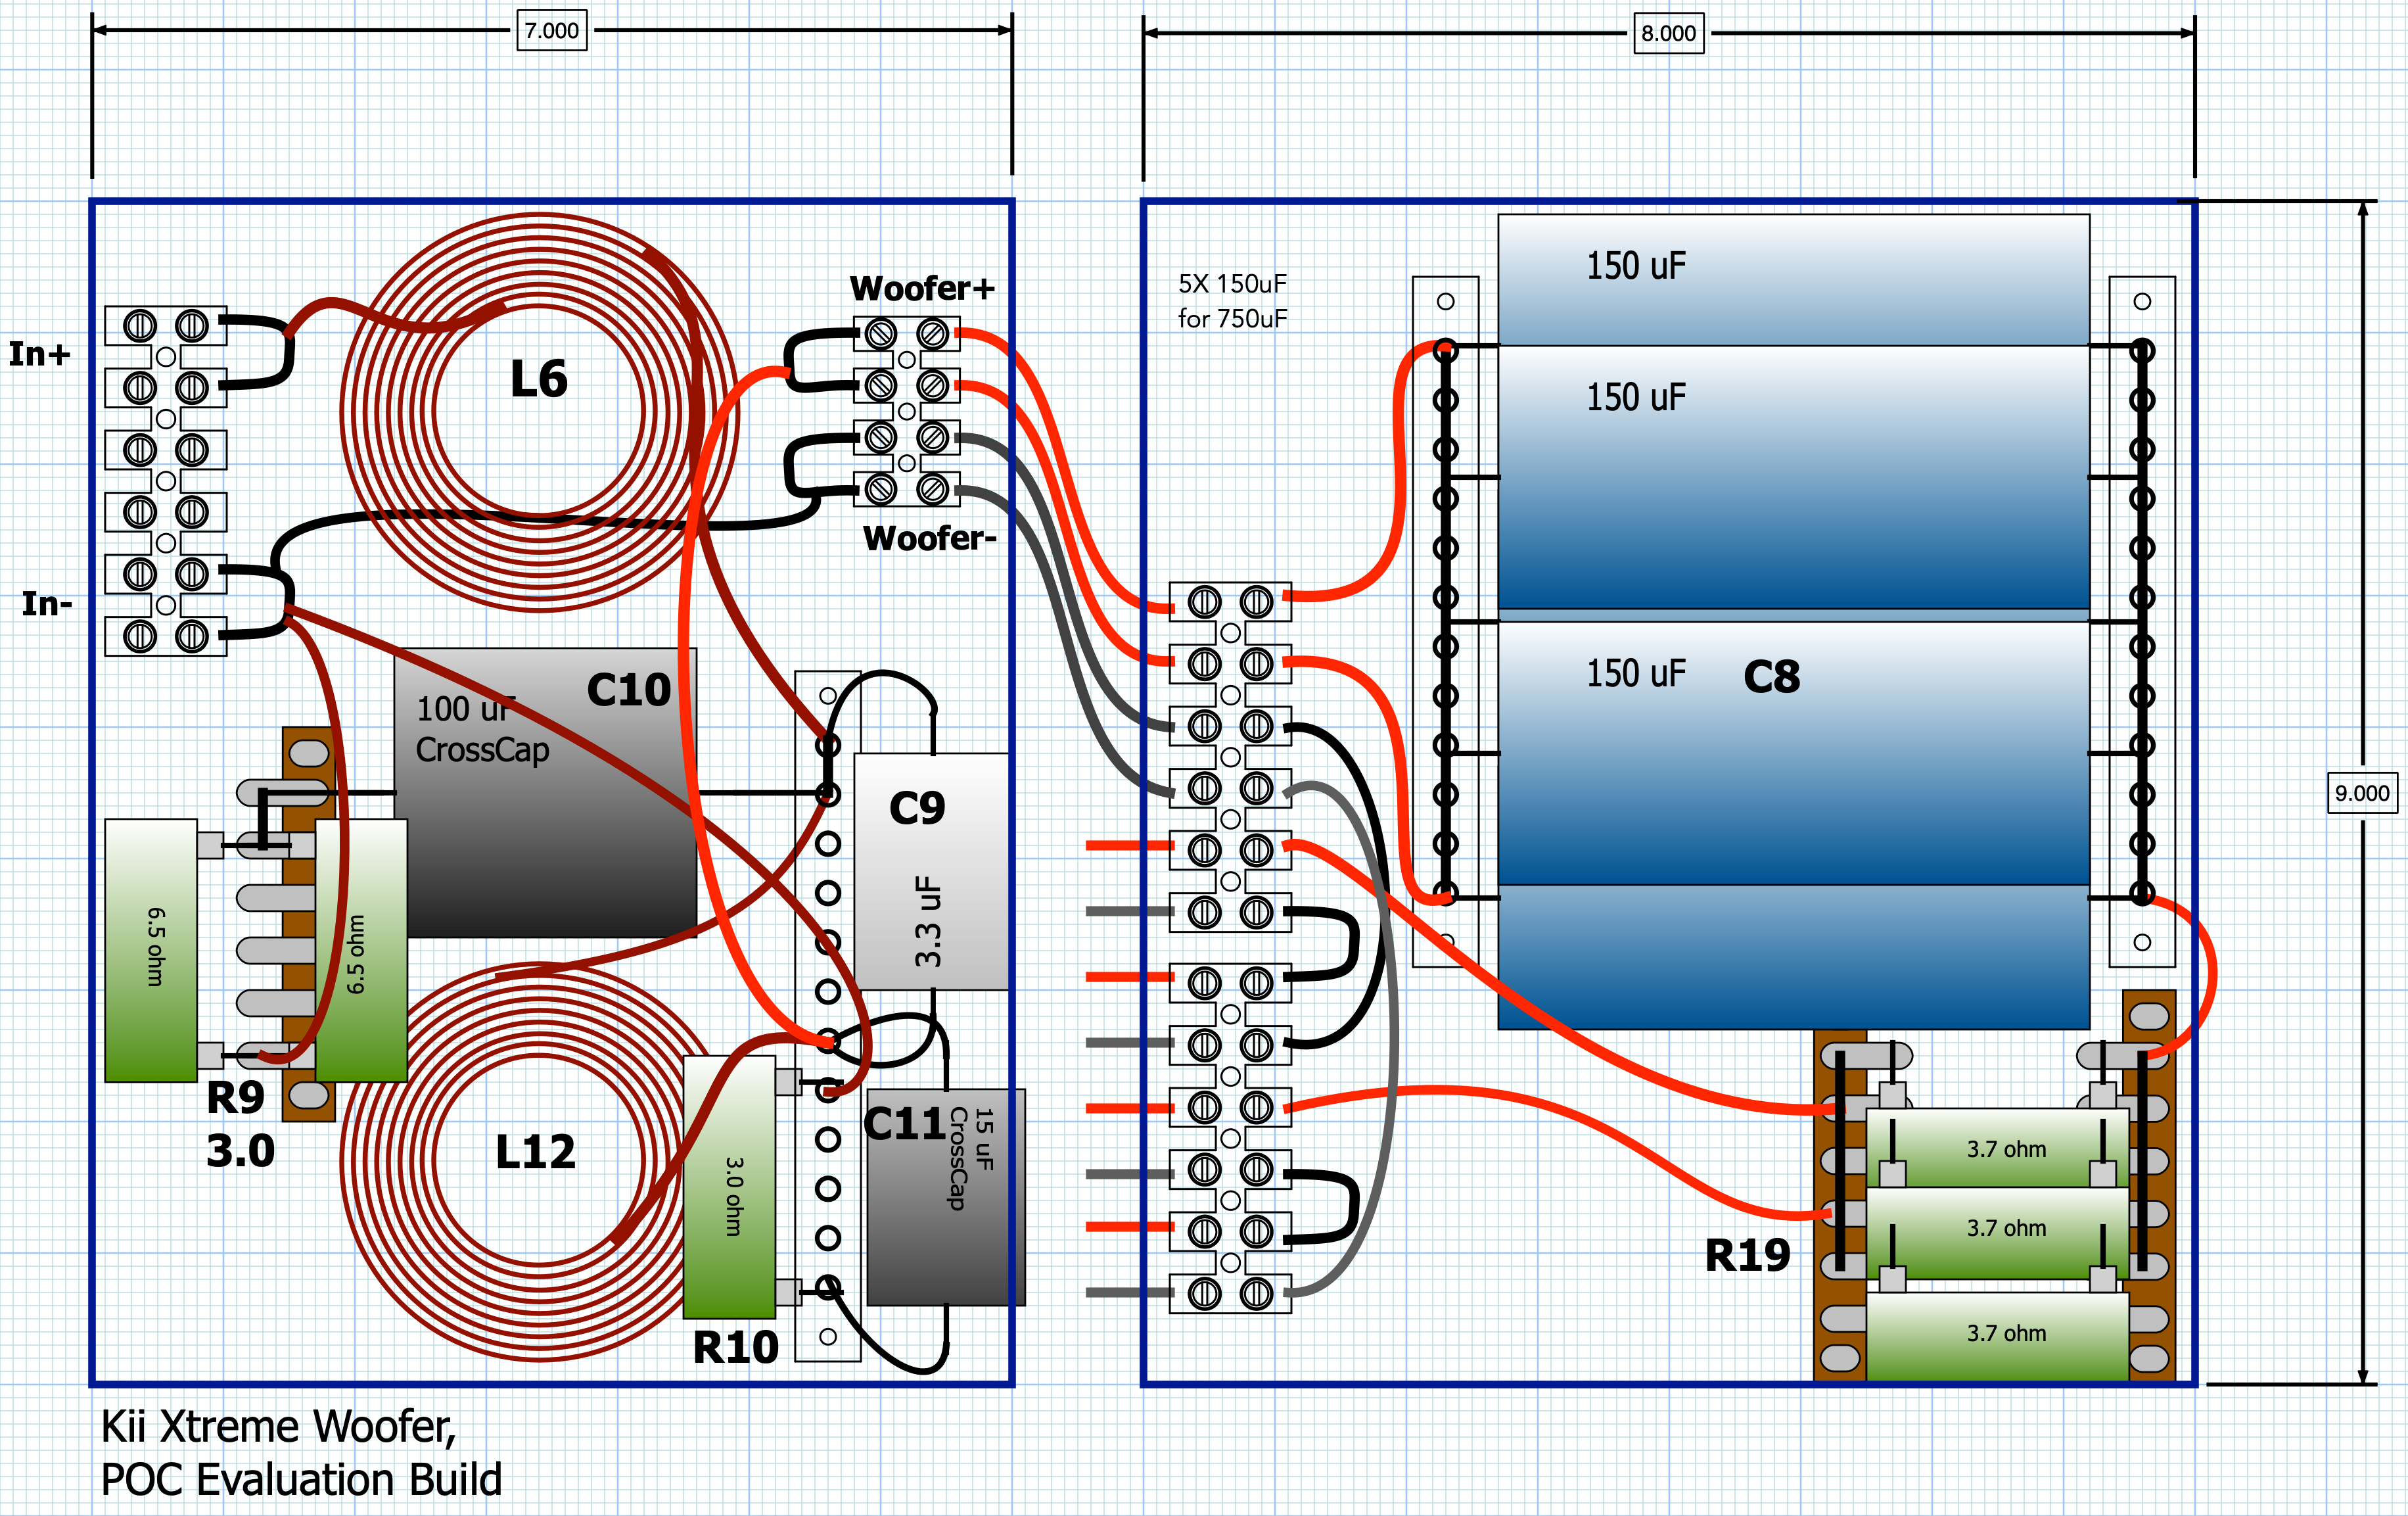The image size is (2408, 1516).
Task: Click the '150 uF' text beside C8
Action: (1636, 674)
